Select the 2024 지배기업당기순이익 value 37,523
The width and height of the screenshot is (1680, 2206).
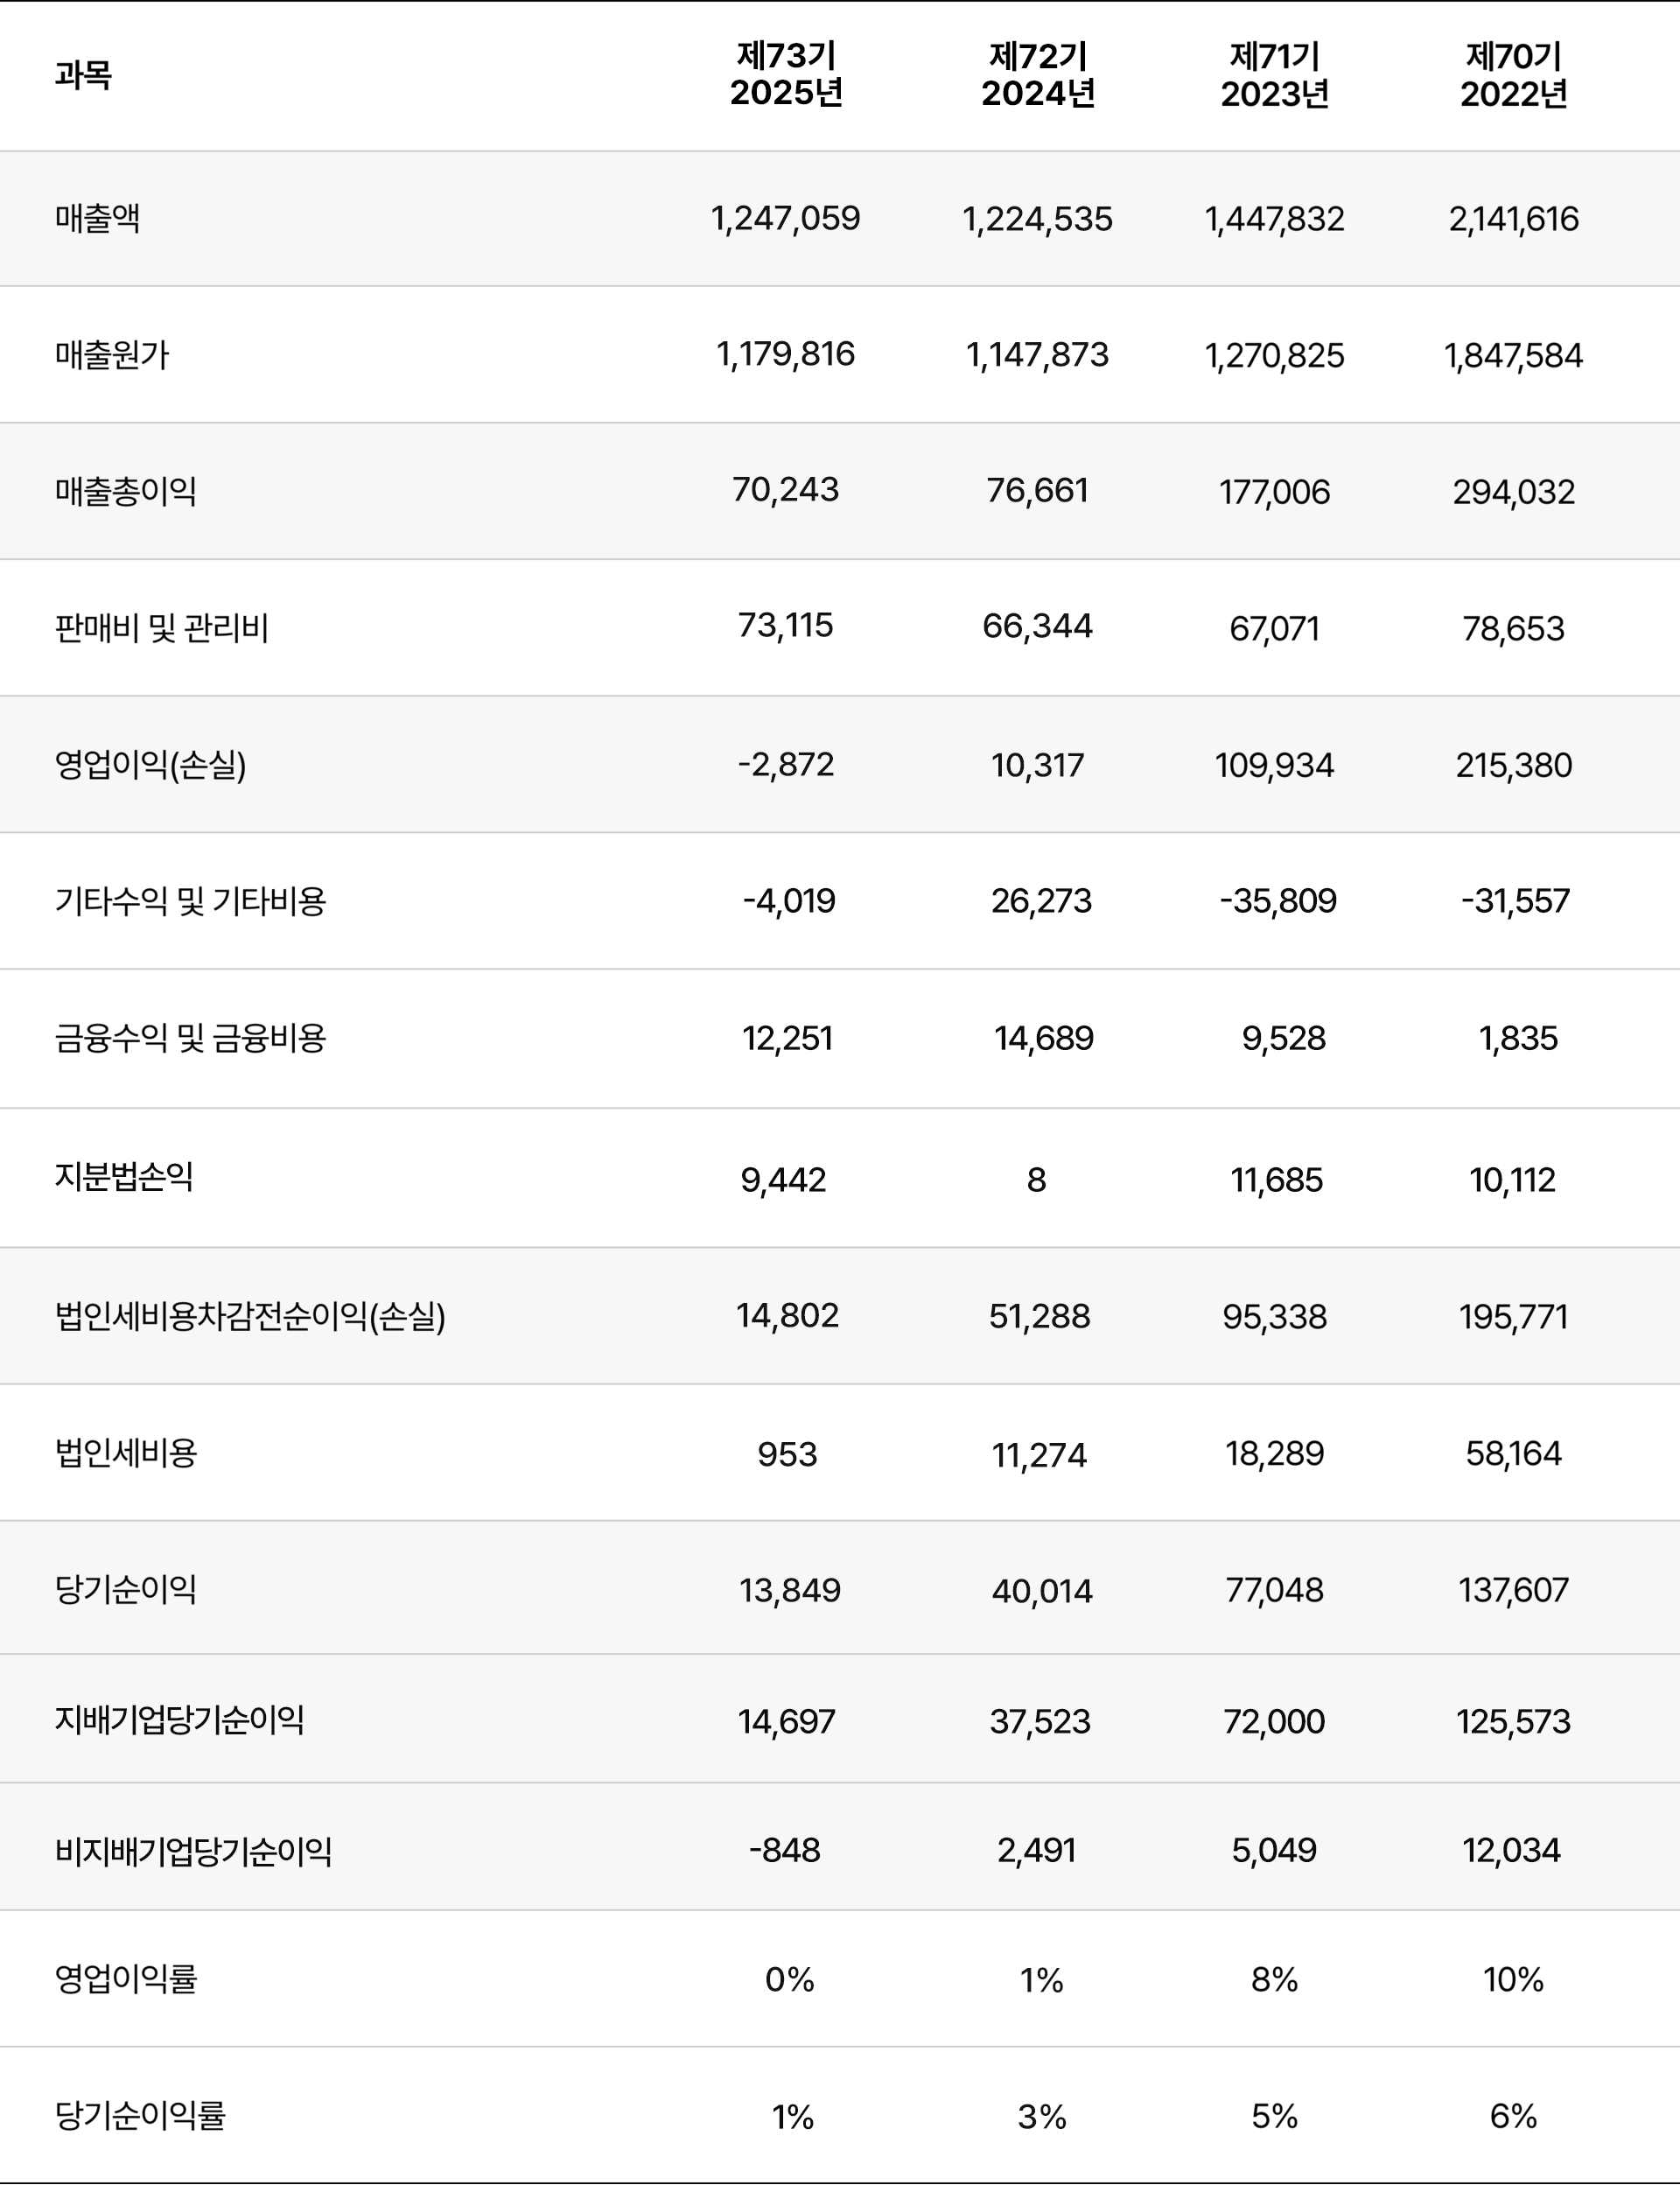pos(1040,1721)
